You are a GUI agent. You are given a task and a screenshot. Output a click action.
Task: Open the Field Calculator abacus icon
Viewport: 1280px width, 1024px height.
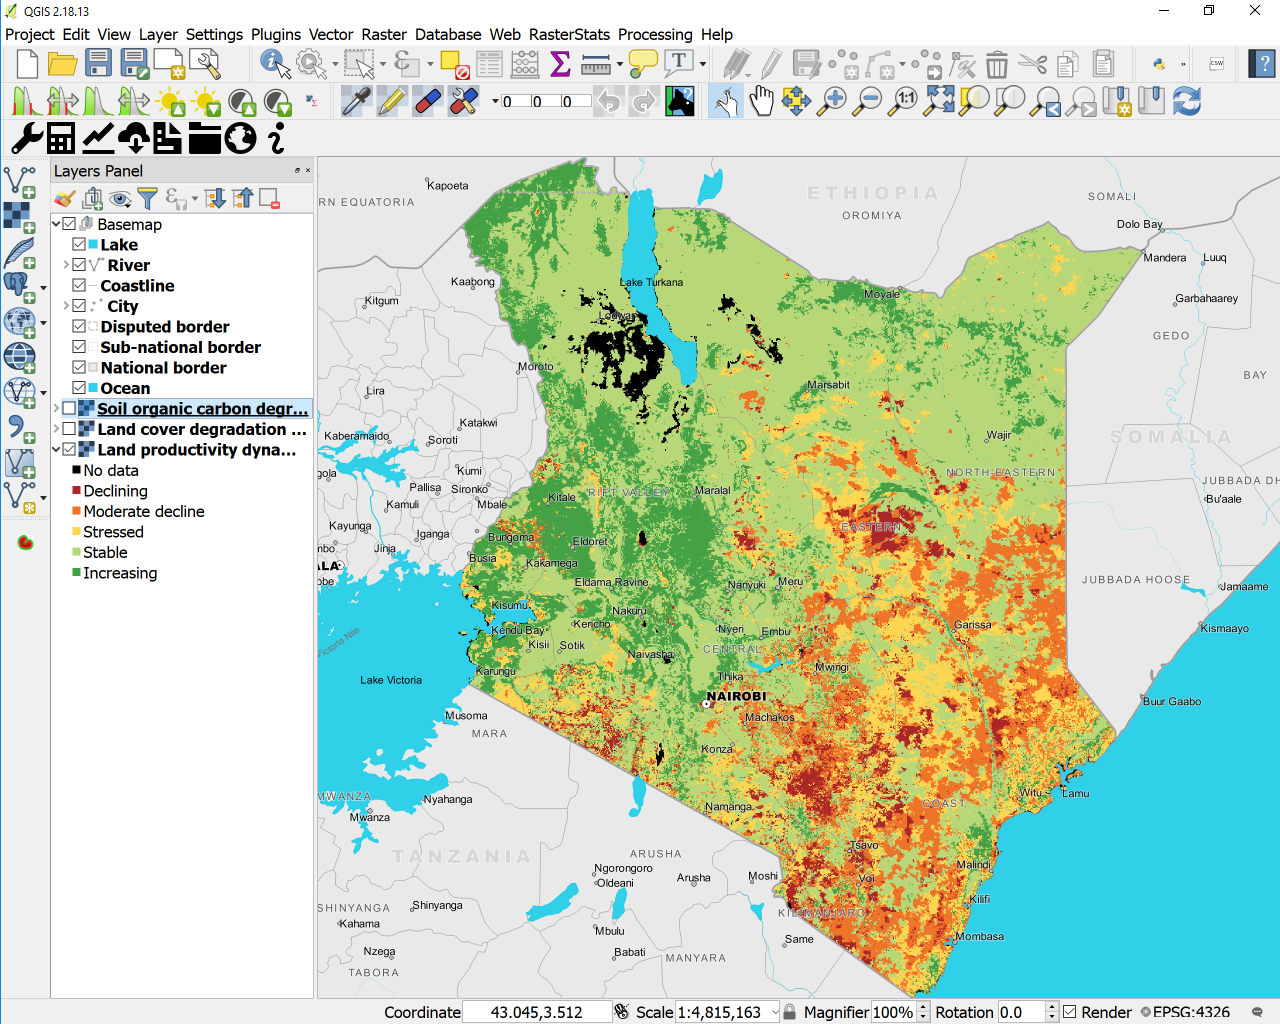525,64
